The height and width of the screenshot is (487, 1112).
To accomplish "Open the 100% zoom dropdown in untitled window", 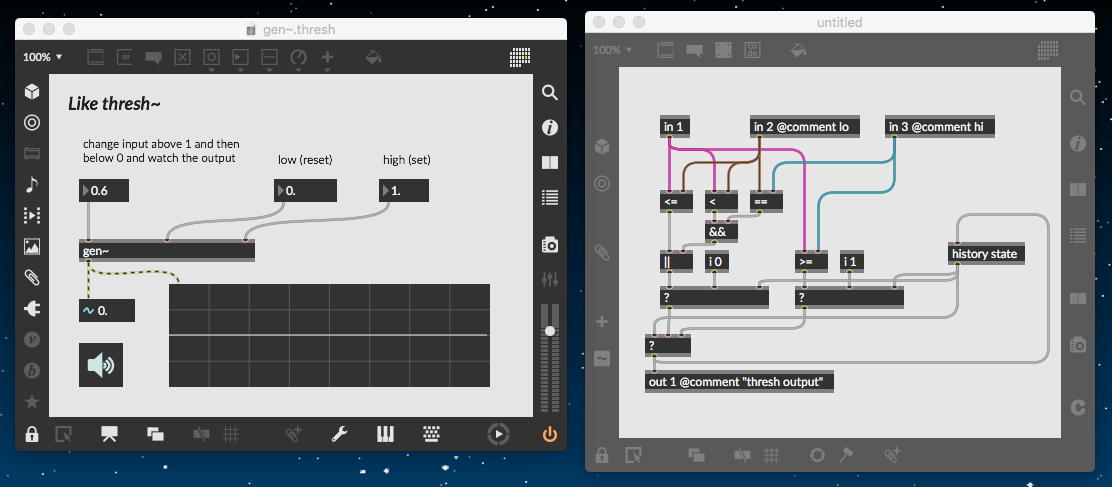I will tap(613, 50).
